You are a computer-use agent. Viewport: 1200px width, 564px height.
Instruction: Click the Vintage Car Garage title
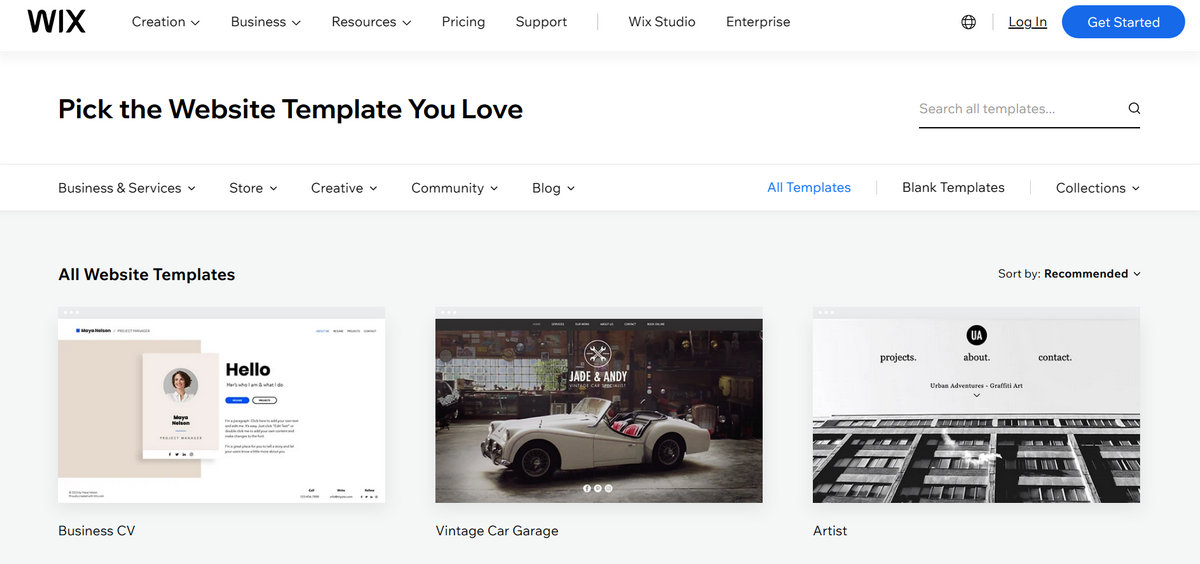[497, 531]
